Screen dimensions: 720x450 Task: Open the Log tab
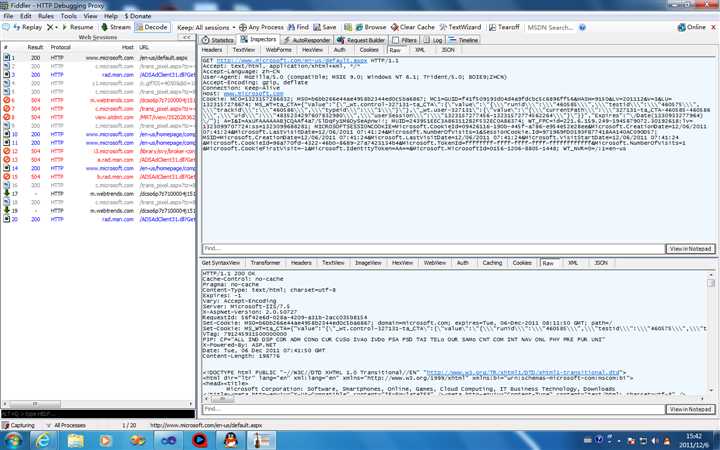433,40
